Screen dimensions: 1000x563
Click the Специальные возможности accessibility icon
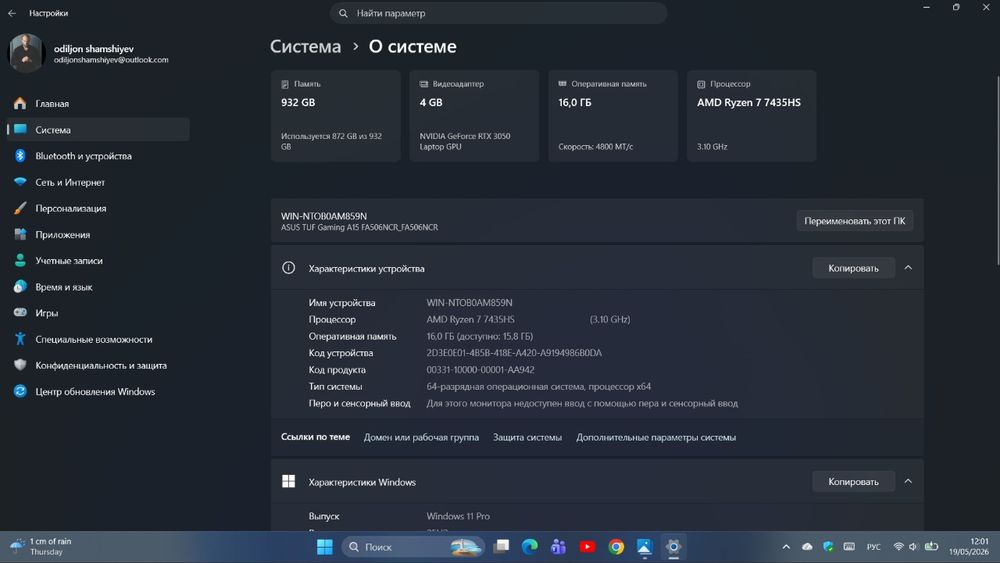click(x=20, y=339)
